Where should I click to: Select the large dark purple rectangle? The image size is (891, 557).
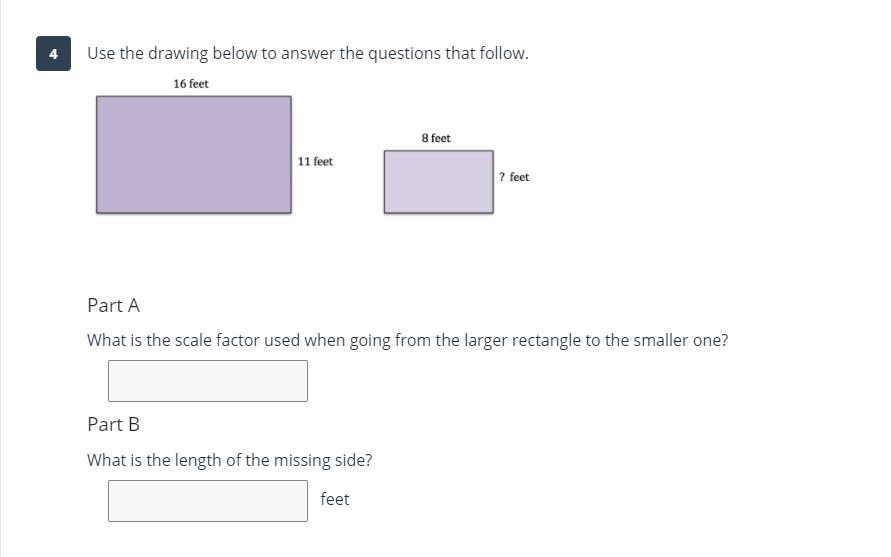pos(194,154)
